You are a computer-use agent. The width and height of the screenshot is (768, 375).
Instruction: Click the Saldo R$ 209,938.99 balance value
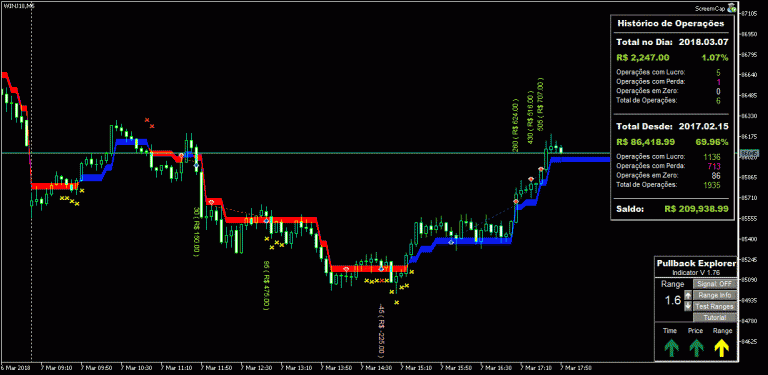[696, 209]
